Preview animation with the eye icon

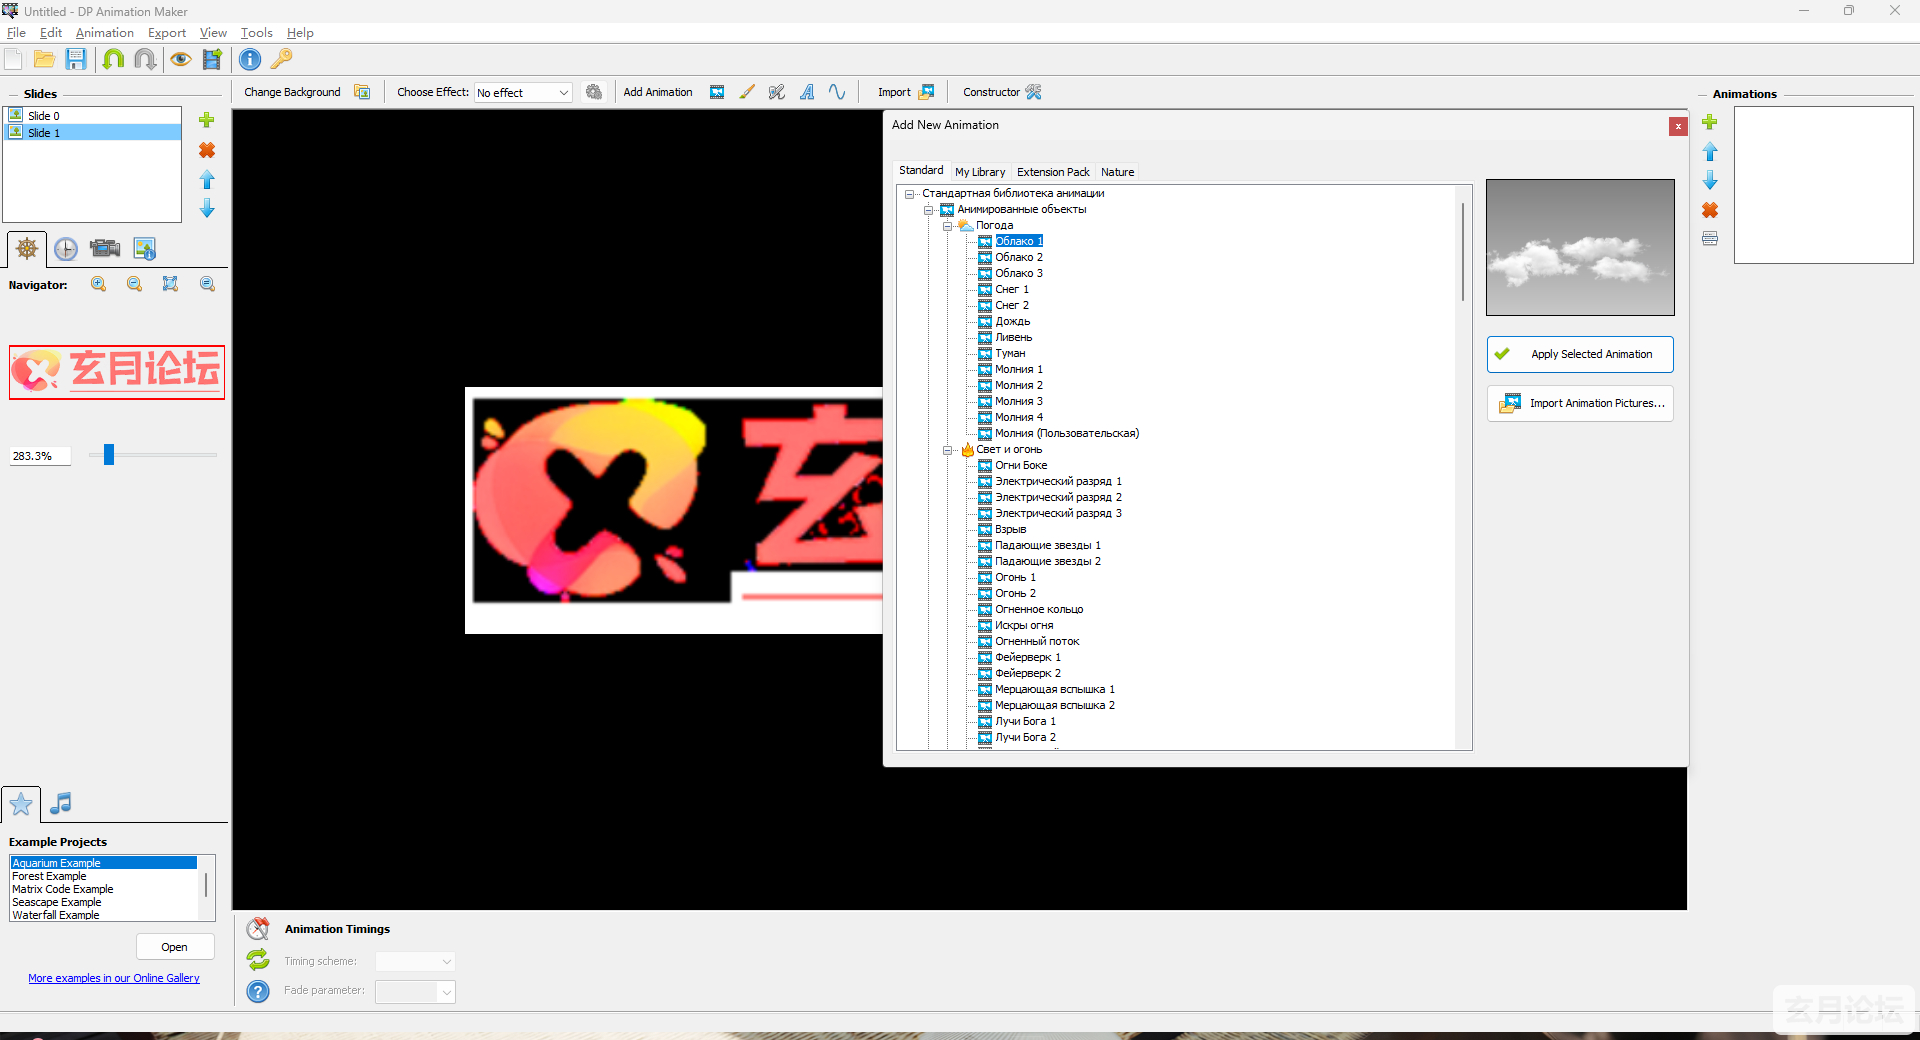coord(181,60)
